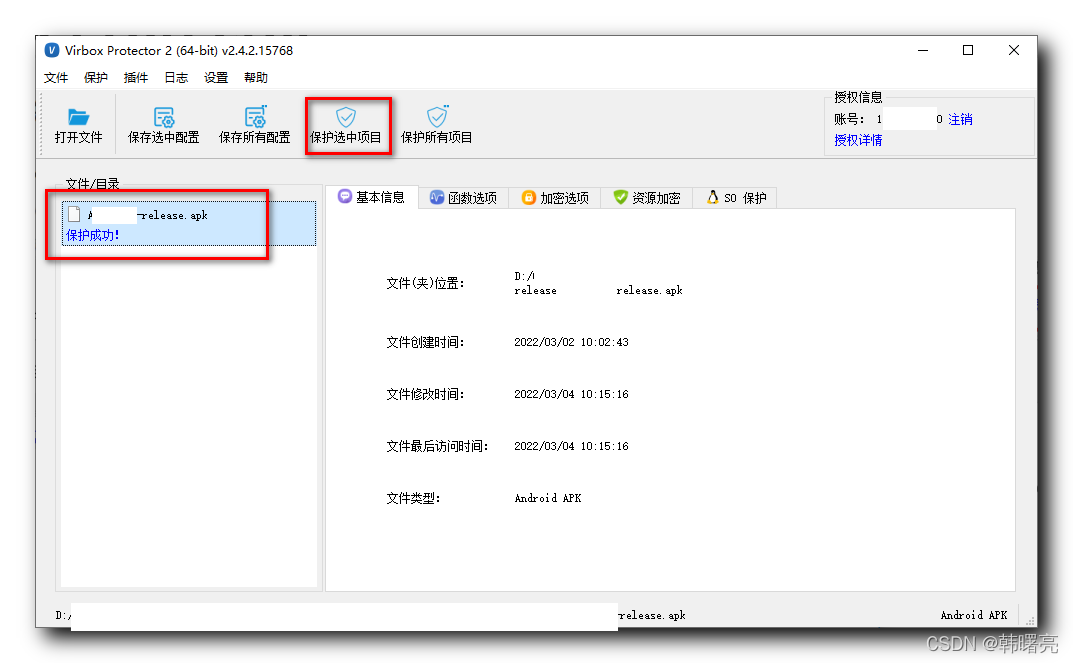Click the 文件修改时间 label
The image size is (1073, 663).
425,394
